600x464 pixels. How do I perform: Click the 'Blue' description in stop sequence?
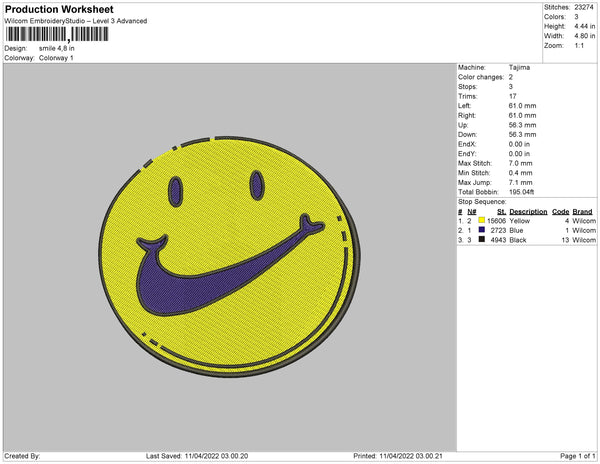pyautogui.click(x=516, y=230)
